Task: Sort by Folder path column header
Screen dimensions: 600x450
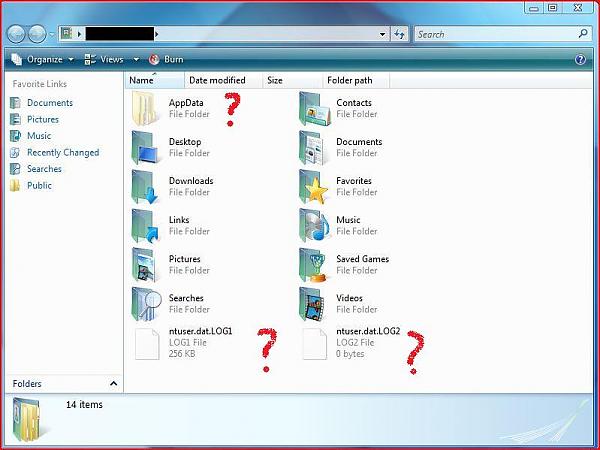Action: (x=356, y=80)
